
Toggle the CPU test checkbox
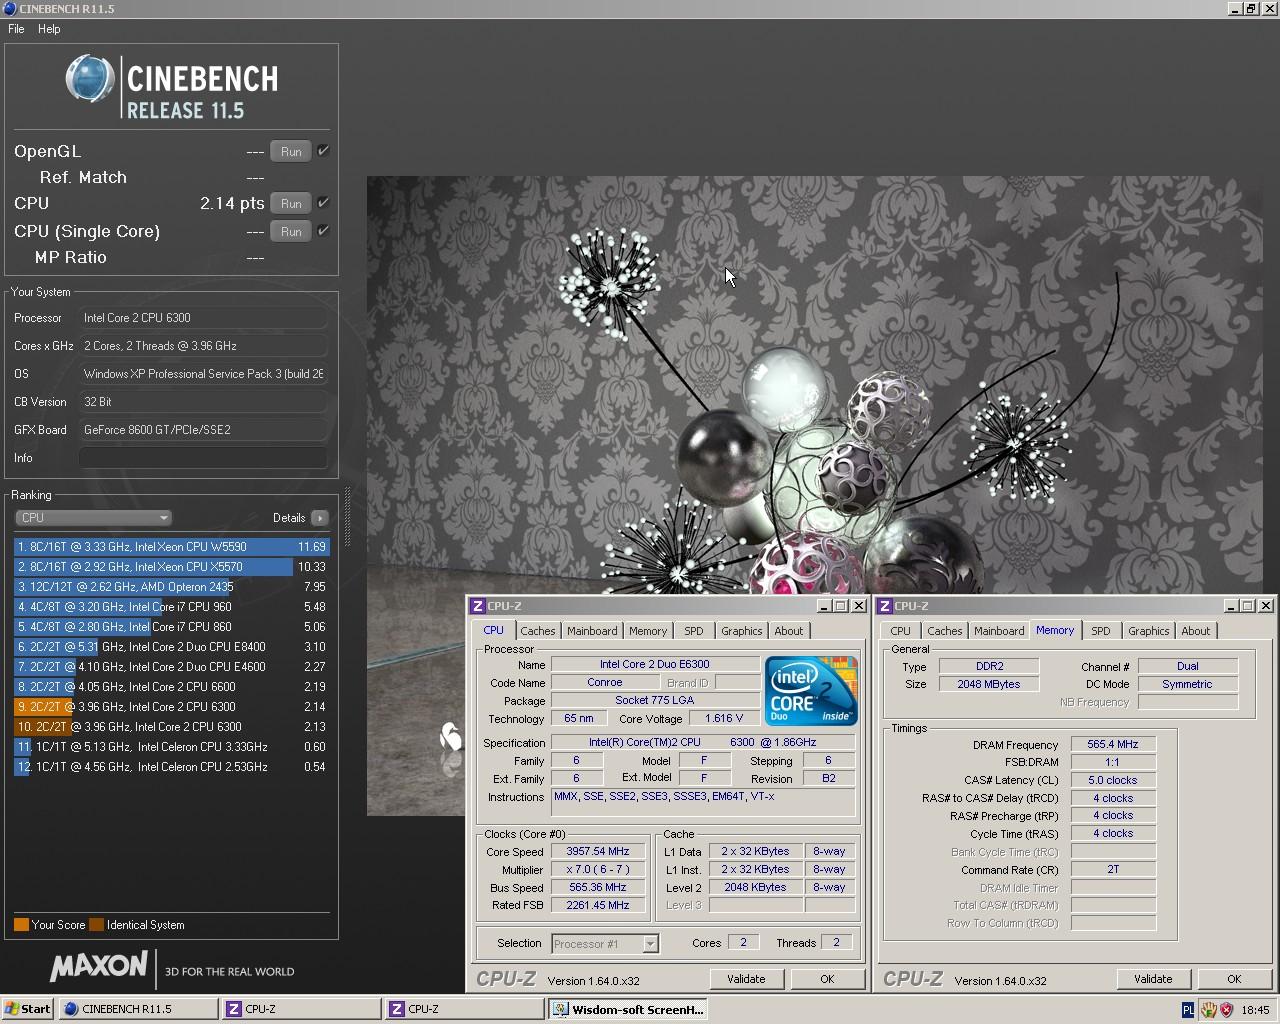(323, 203)
